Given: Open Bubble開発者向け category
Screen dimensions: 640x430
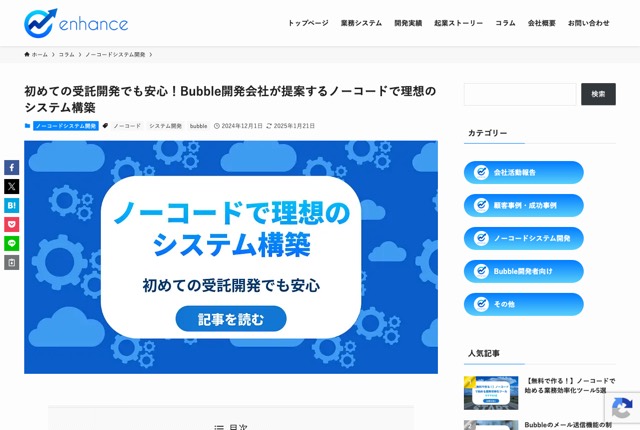Looking at the screenshot, I should pyautogui.click(x=524, y=271).
